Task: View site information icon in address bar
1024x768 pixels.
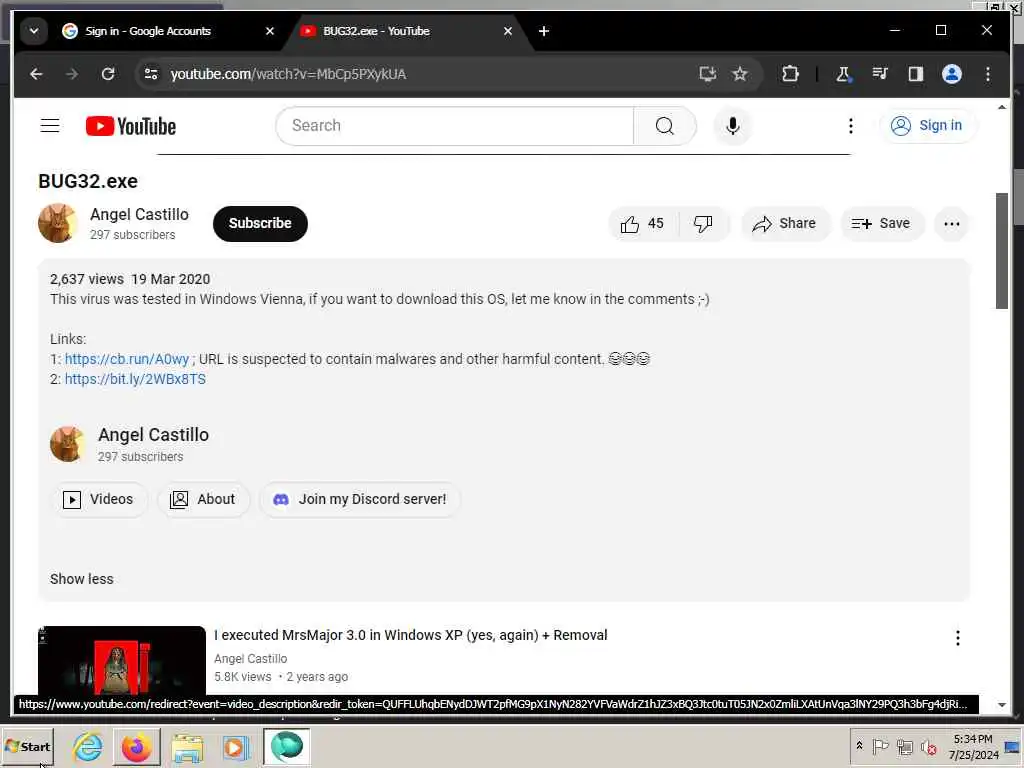Action: 151,74
